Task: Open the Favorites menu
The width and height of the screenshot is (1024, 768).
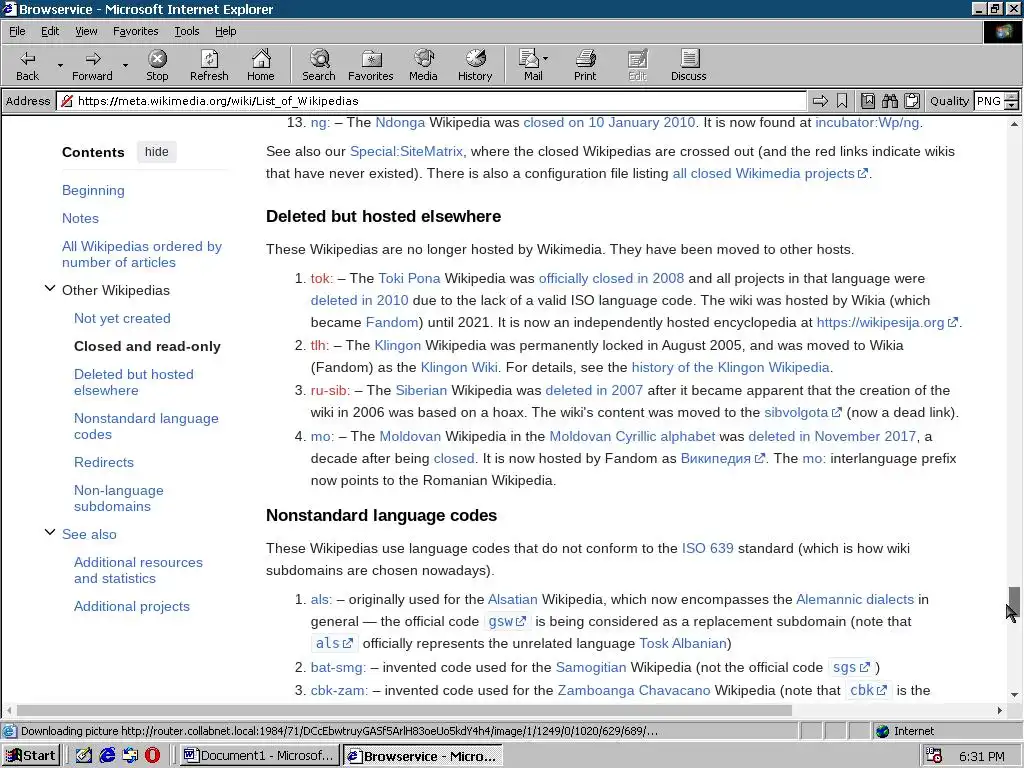Action: [135, 31]
